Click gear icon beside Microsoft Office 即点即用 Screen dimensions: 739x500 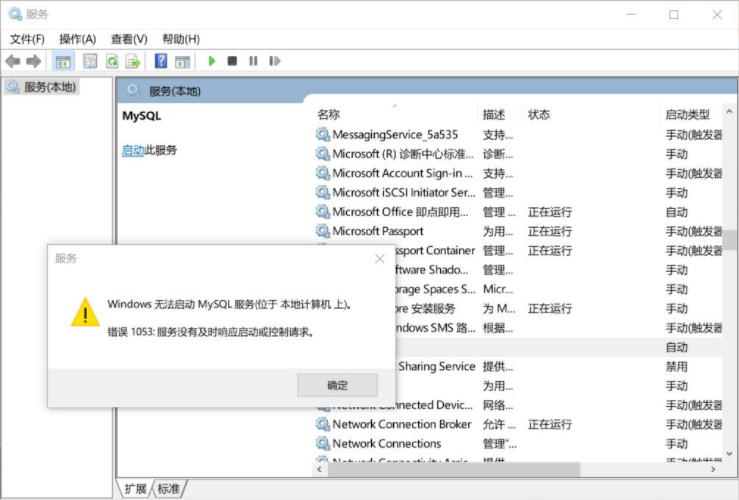322,212
